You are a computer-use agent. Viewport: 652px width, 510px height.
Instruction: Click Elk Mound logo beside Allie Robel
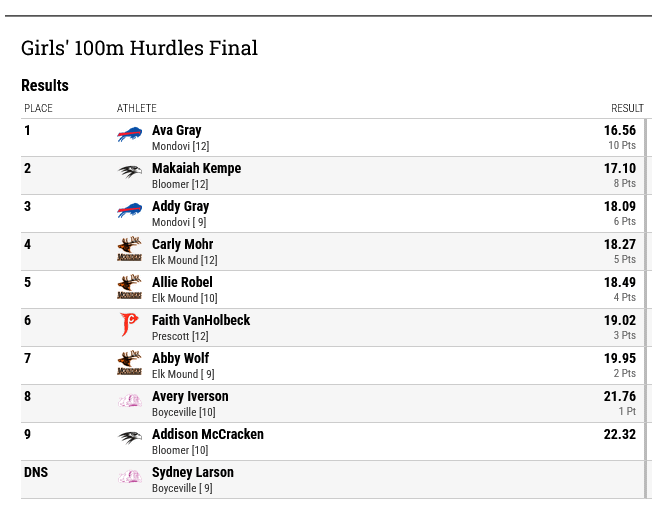click(129, 286)
